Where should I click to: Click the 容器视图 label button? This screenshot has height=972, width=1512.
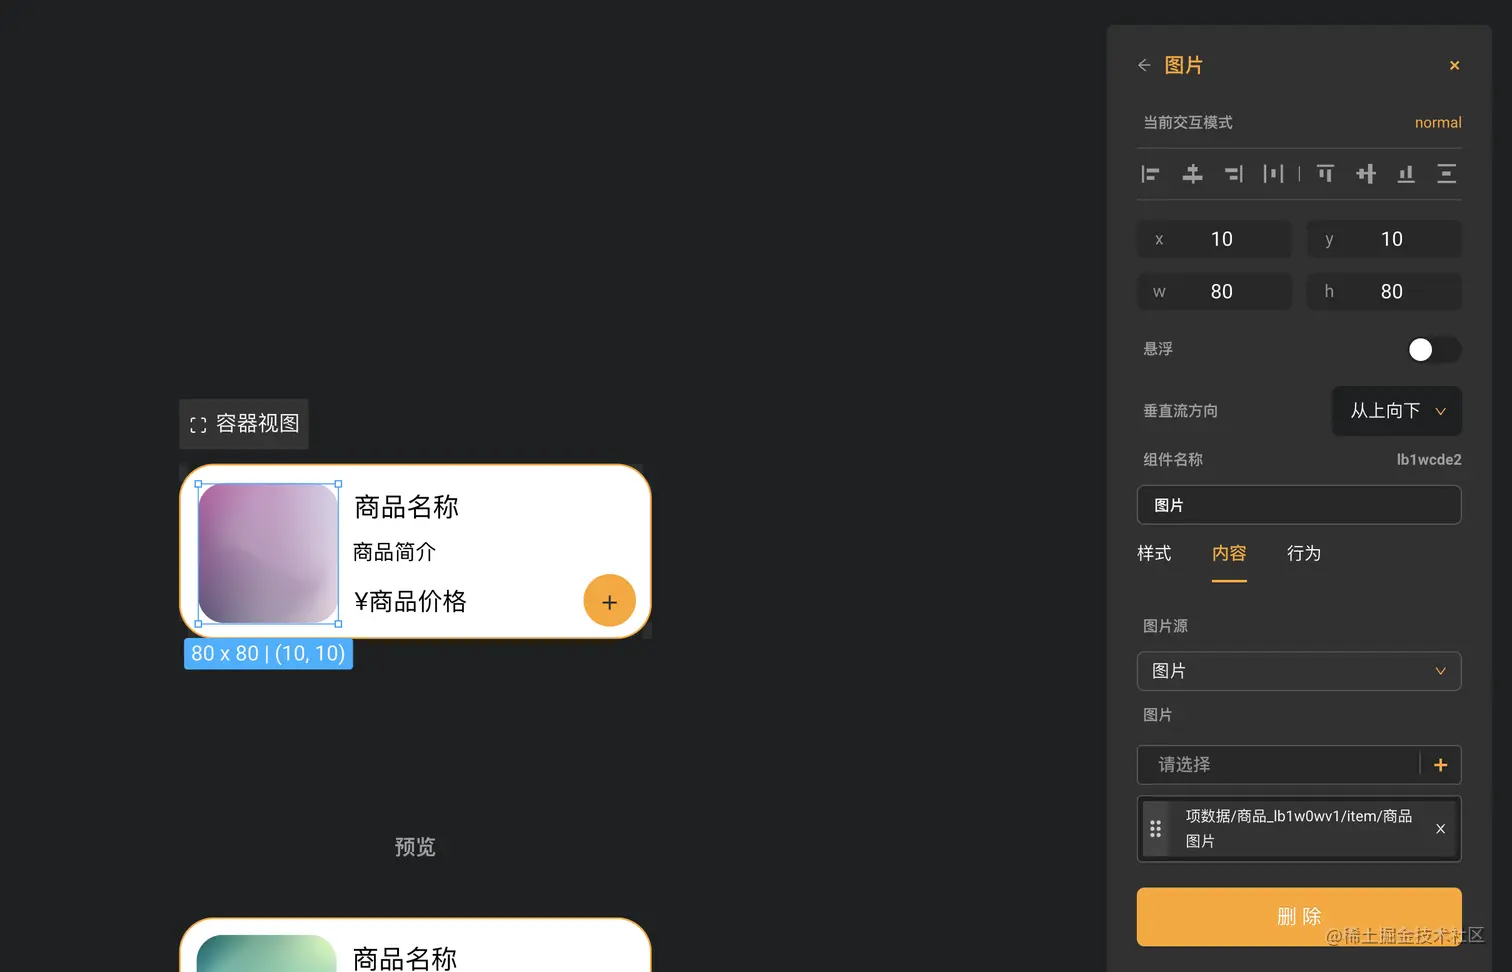tap(244, 424)
